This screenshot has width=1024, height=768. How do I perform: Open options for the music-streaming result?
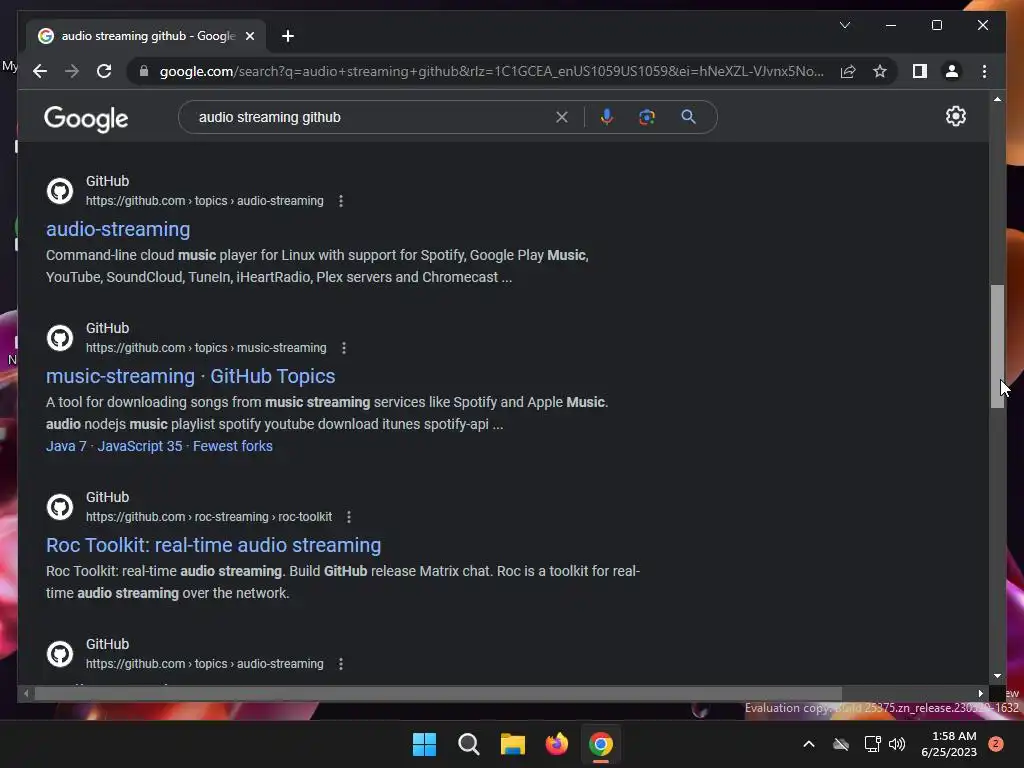(344, 348)
